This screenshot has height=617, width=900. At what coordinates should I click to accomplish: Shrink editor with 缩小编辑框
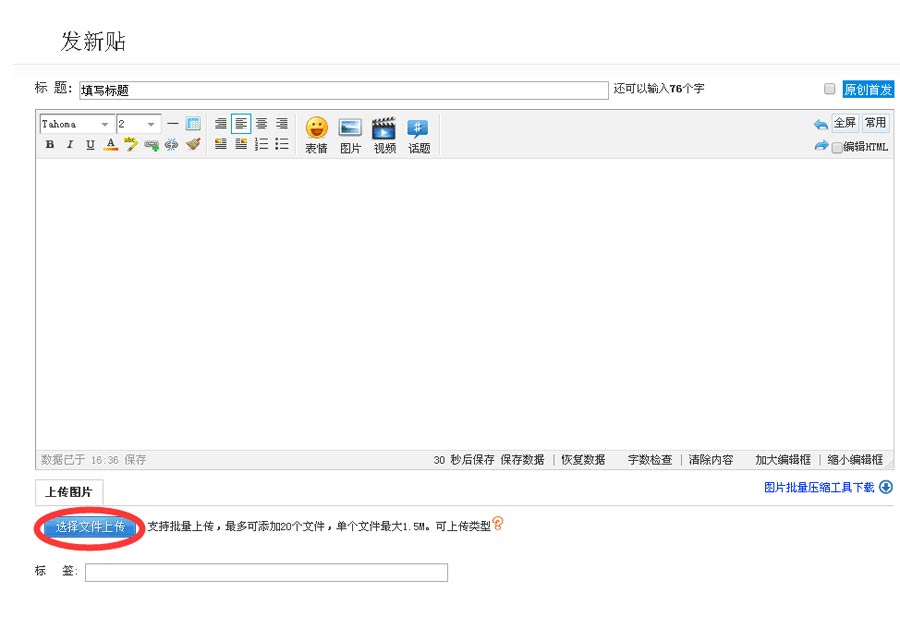(855, 460)
